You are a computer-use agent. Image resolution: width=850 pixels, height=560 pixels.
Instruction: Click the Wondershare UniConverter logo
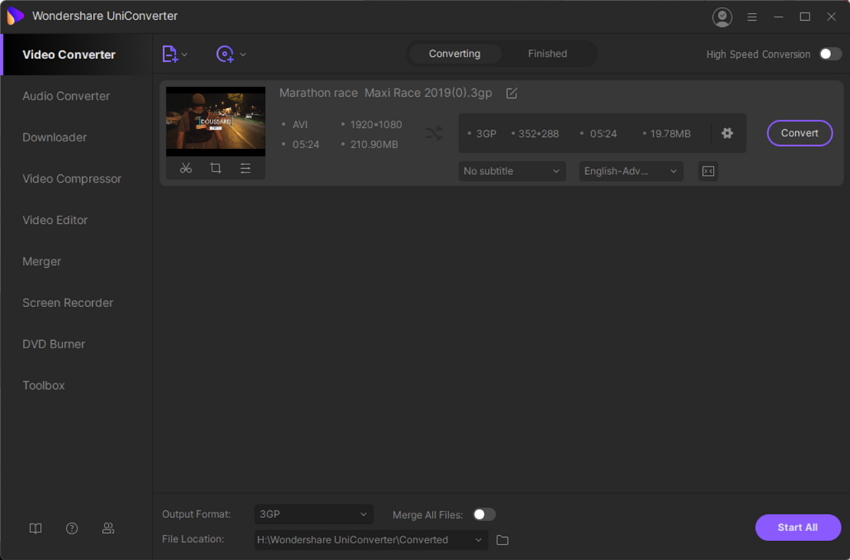pyautogui.click(x=15, y=16)
